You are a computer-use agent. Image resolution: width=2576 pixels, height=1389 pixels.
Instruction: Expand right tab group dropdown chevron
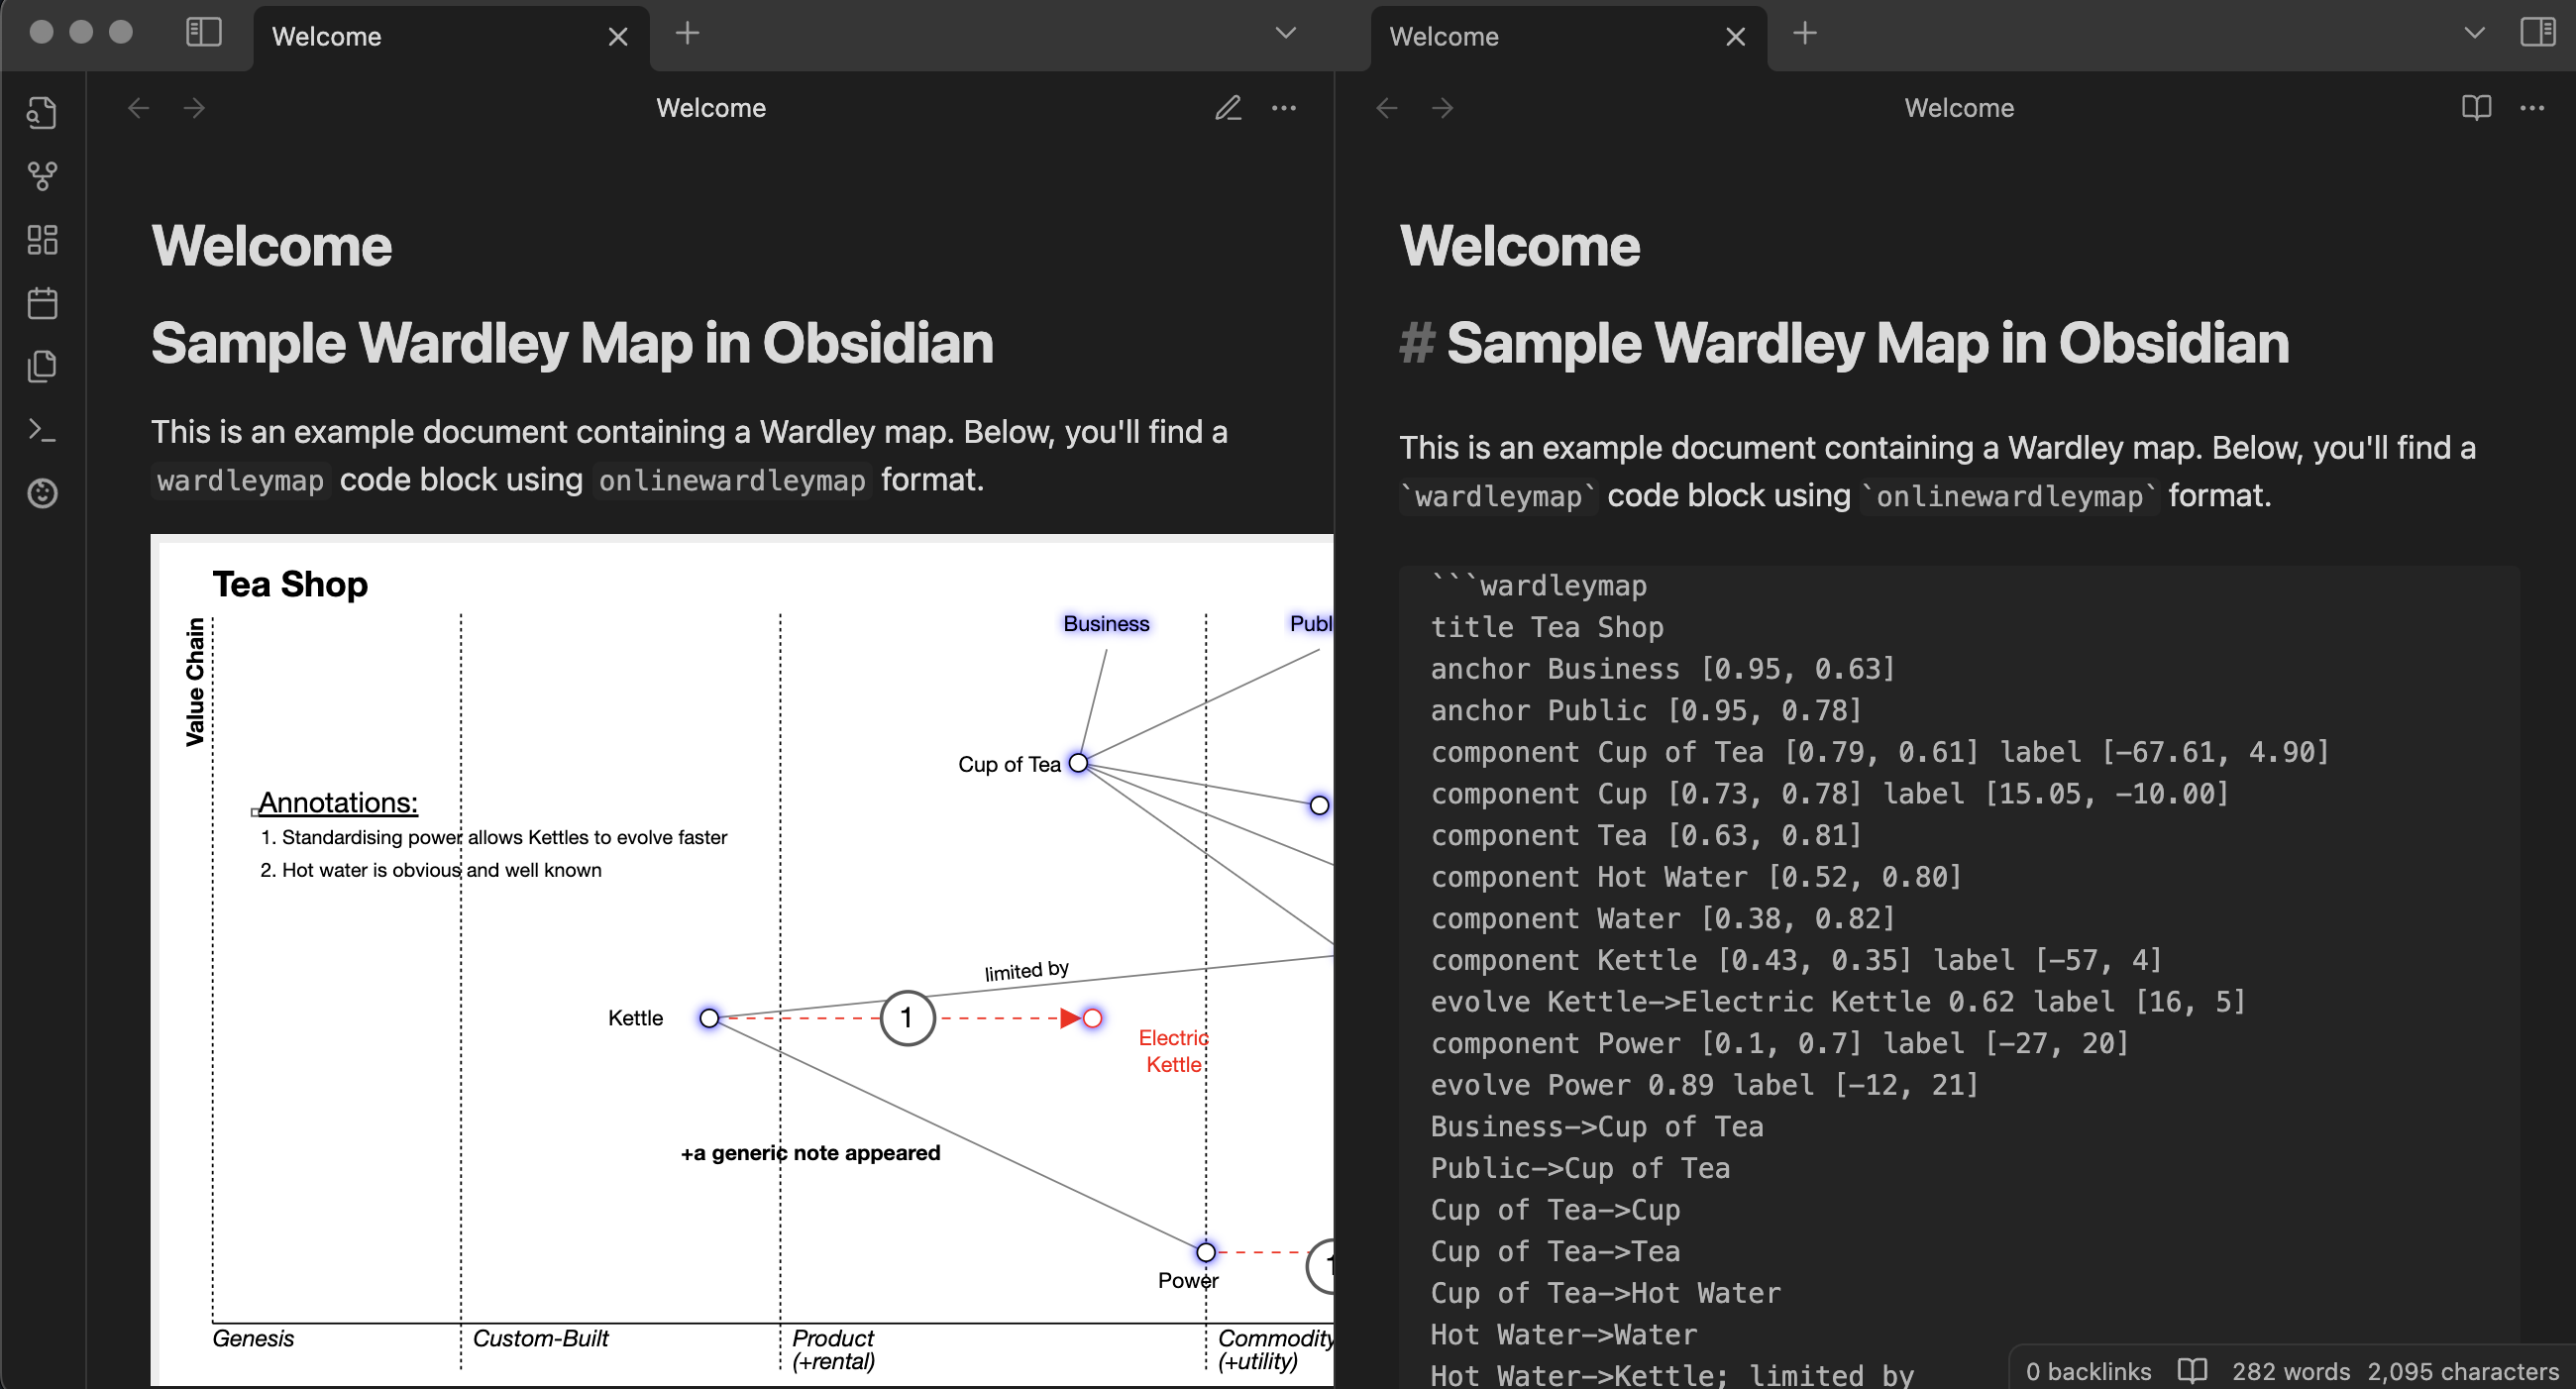[x=2474, y=34]
